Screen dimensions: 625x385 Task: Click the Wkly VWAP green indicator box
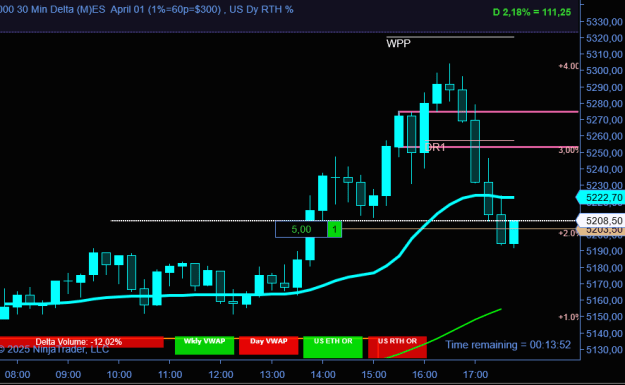pos(204,345)
